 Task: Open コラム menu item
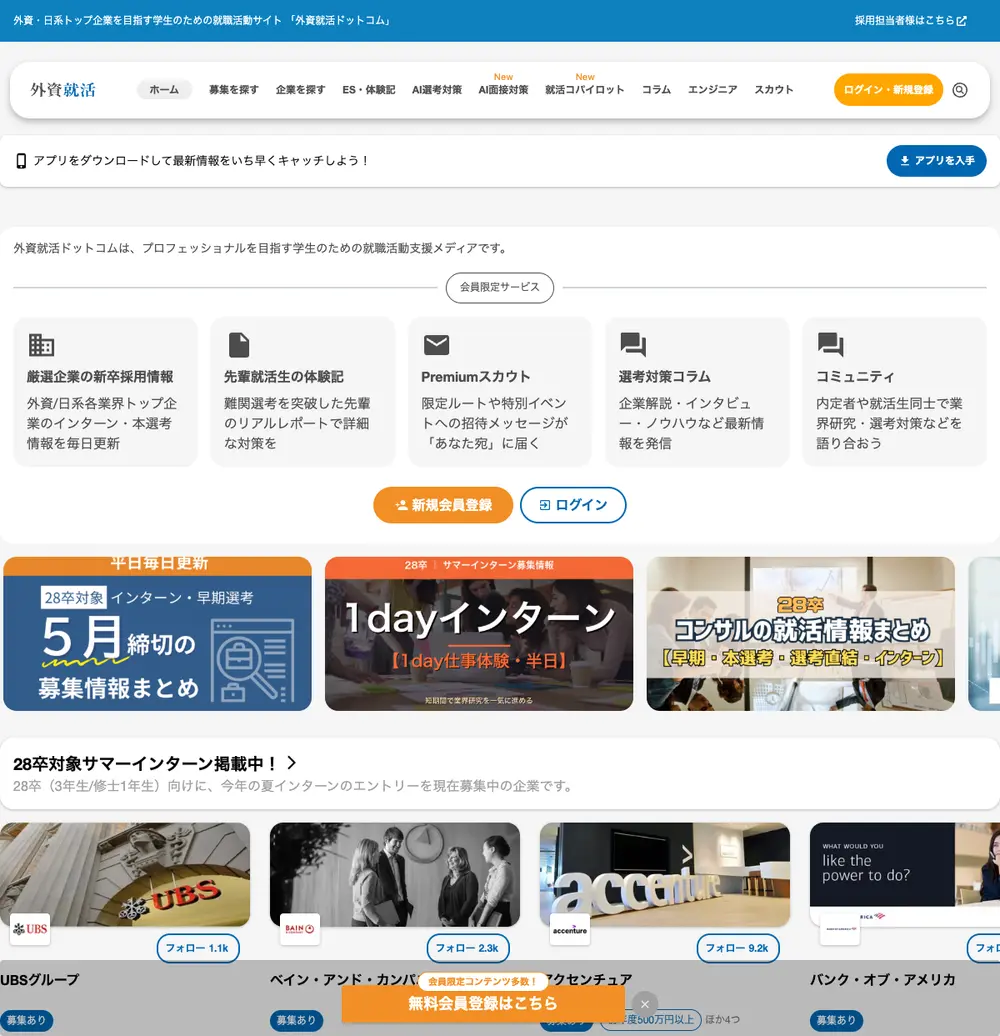pyautogui.click(x=657, y=90)
